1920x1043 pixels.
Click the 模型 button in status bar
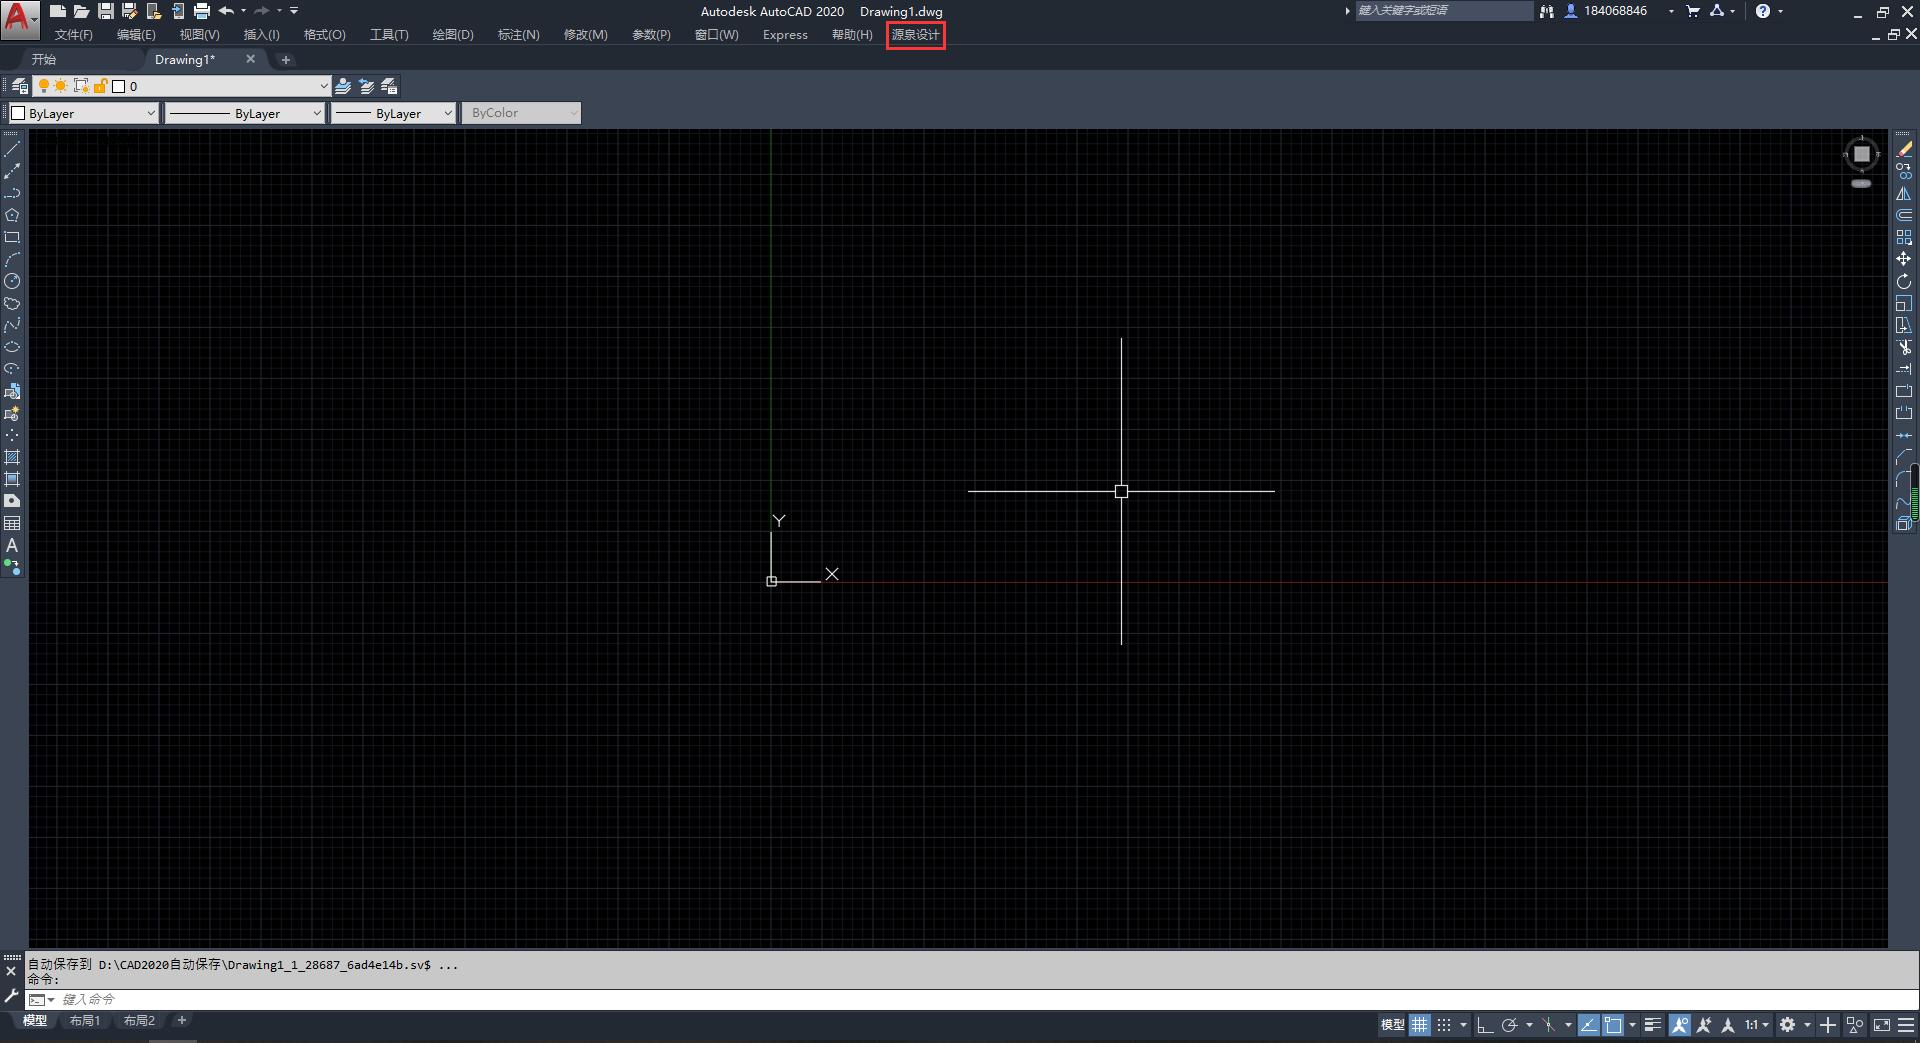click(1392, 1025)
